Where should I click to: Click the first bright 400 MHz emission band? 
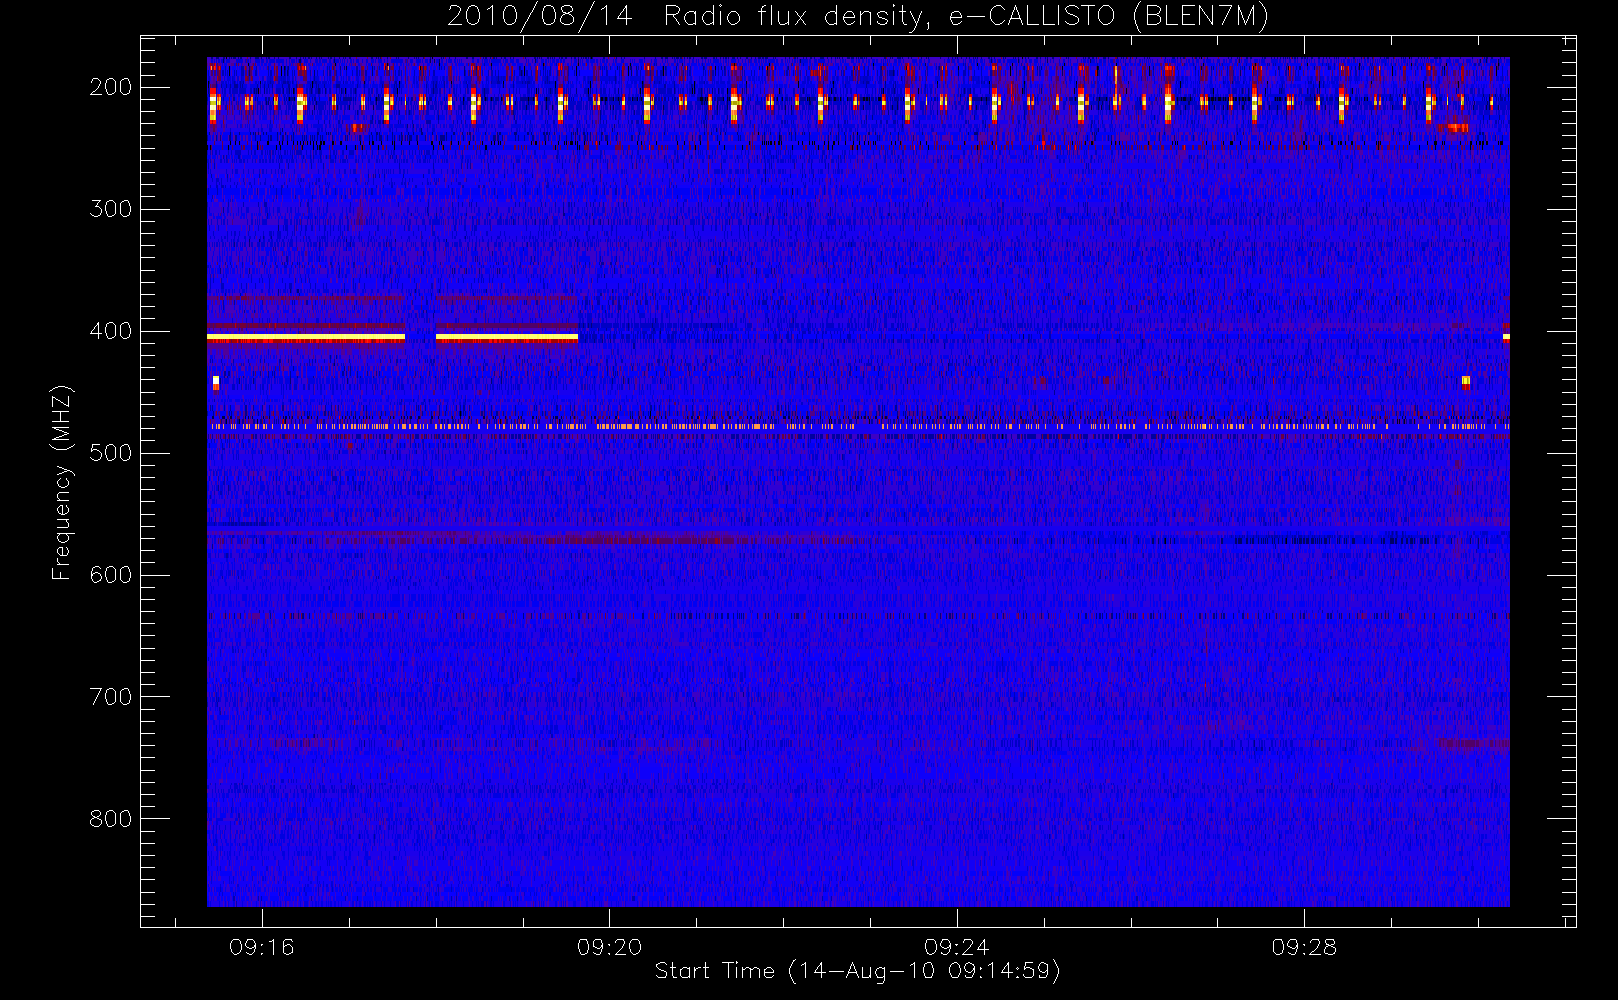click(306, 338)
